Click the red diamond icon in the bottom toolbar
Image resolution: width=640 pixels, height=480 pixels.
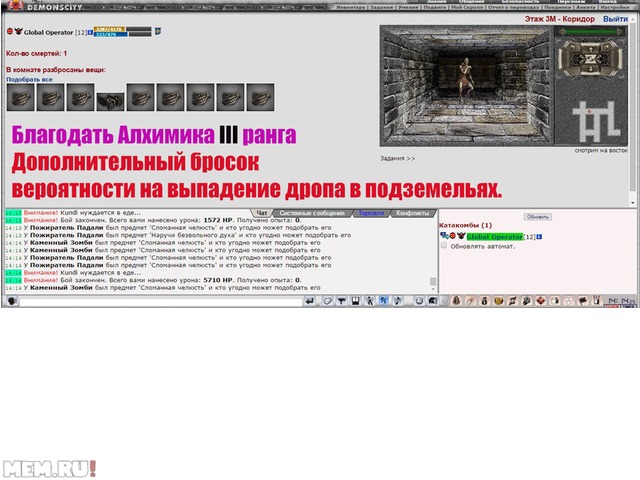click(540, 301)
